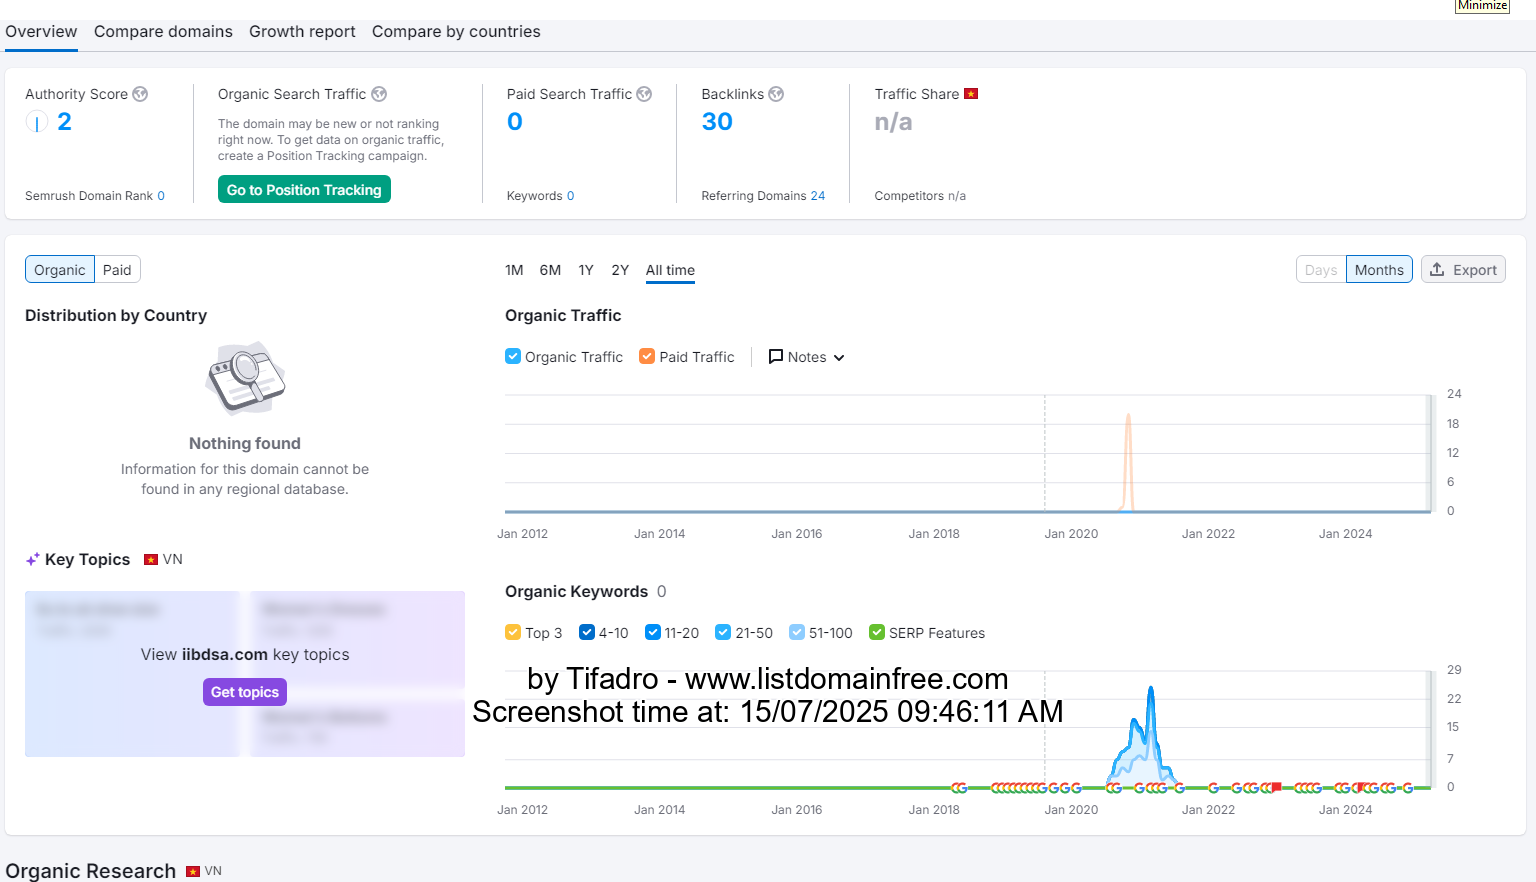
Task: Click the Organic Research heading
Action: coord(91,871)
